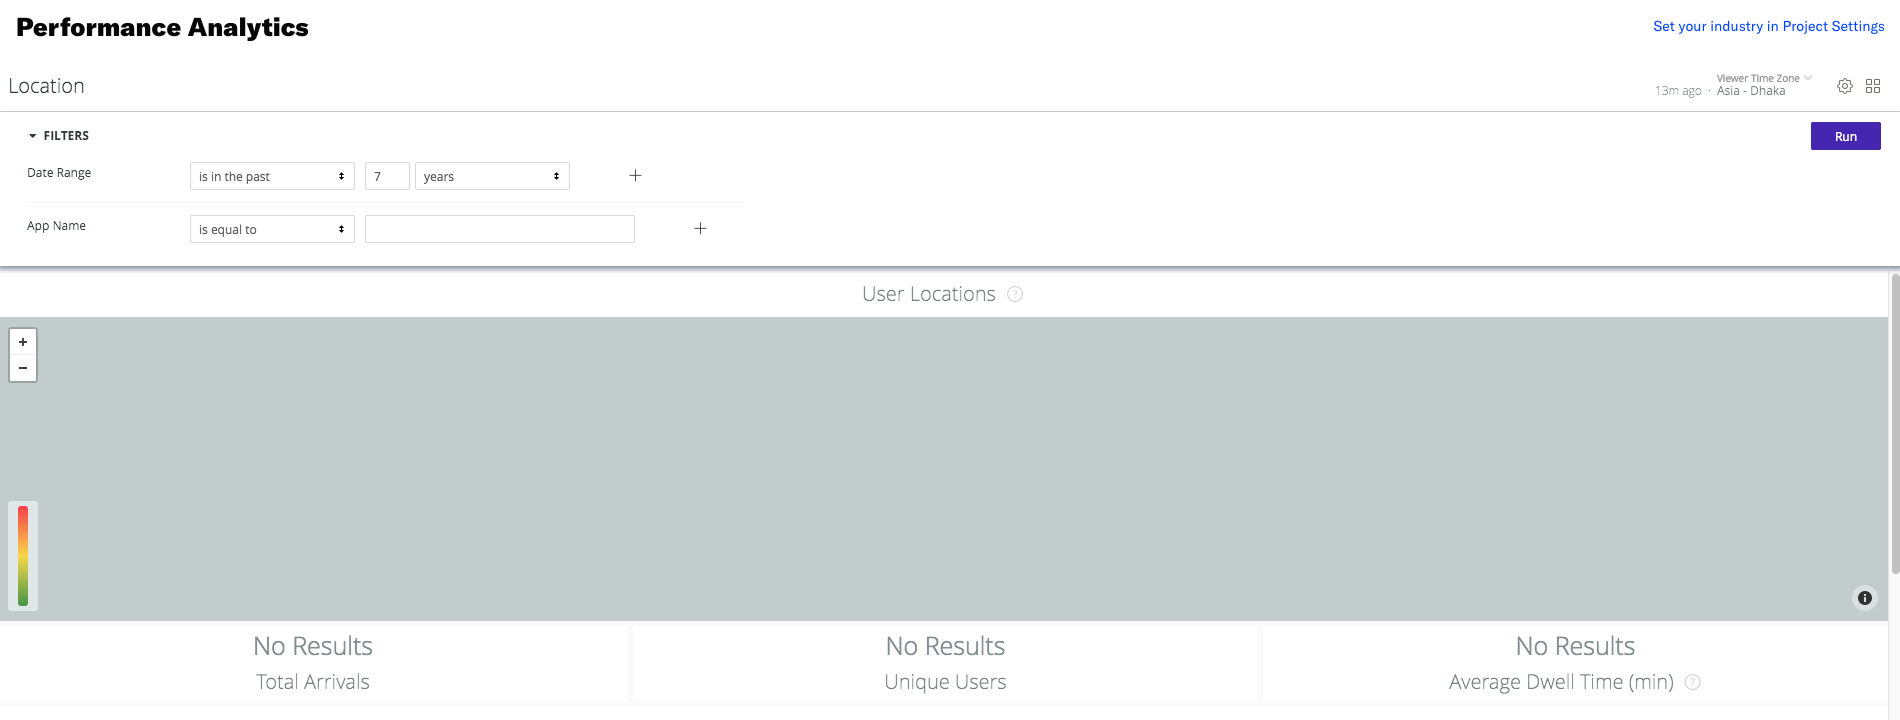Image resolution: width=1900 pixels, height=720 pixels.
Task: Open the Project Settings gear icon
Action: 1845,86
